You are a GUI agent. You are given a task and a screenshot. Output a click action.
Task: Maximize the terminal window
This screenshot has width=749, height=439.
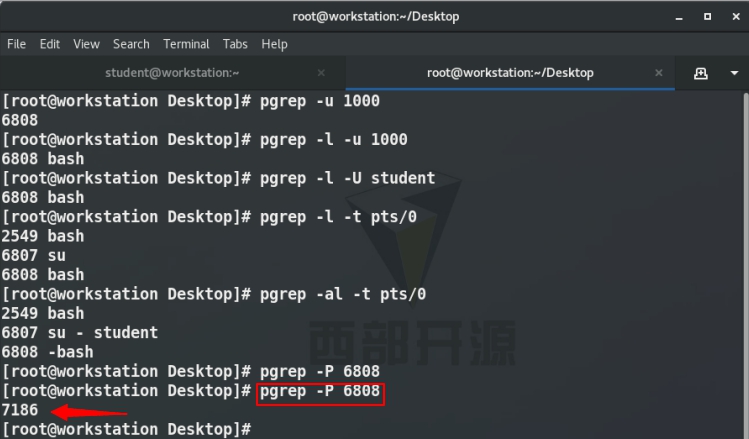point(707,17)
